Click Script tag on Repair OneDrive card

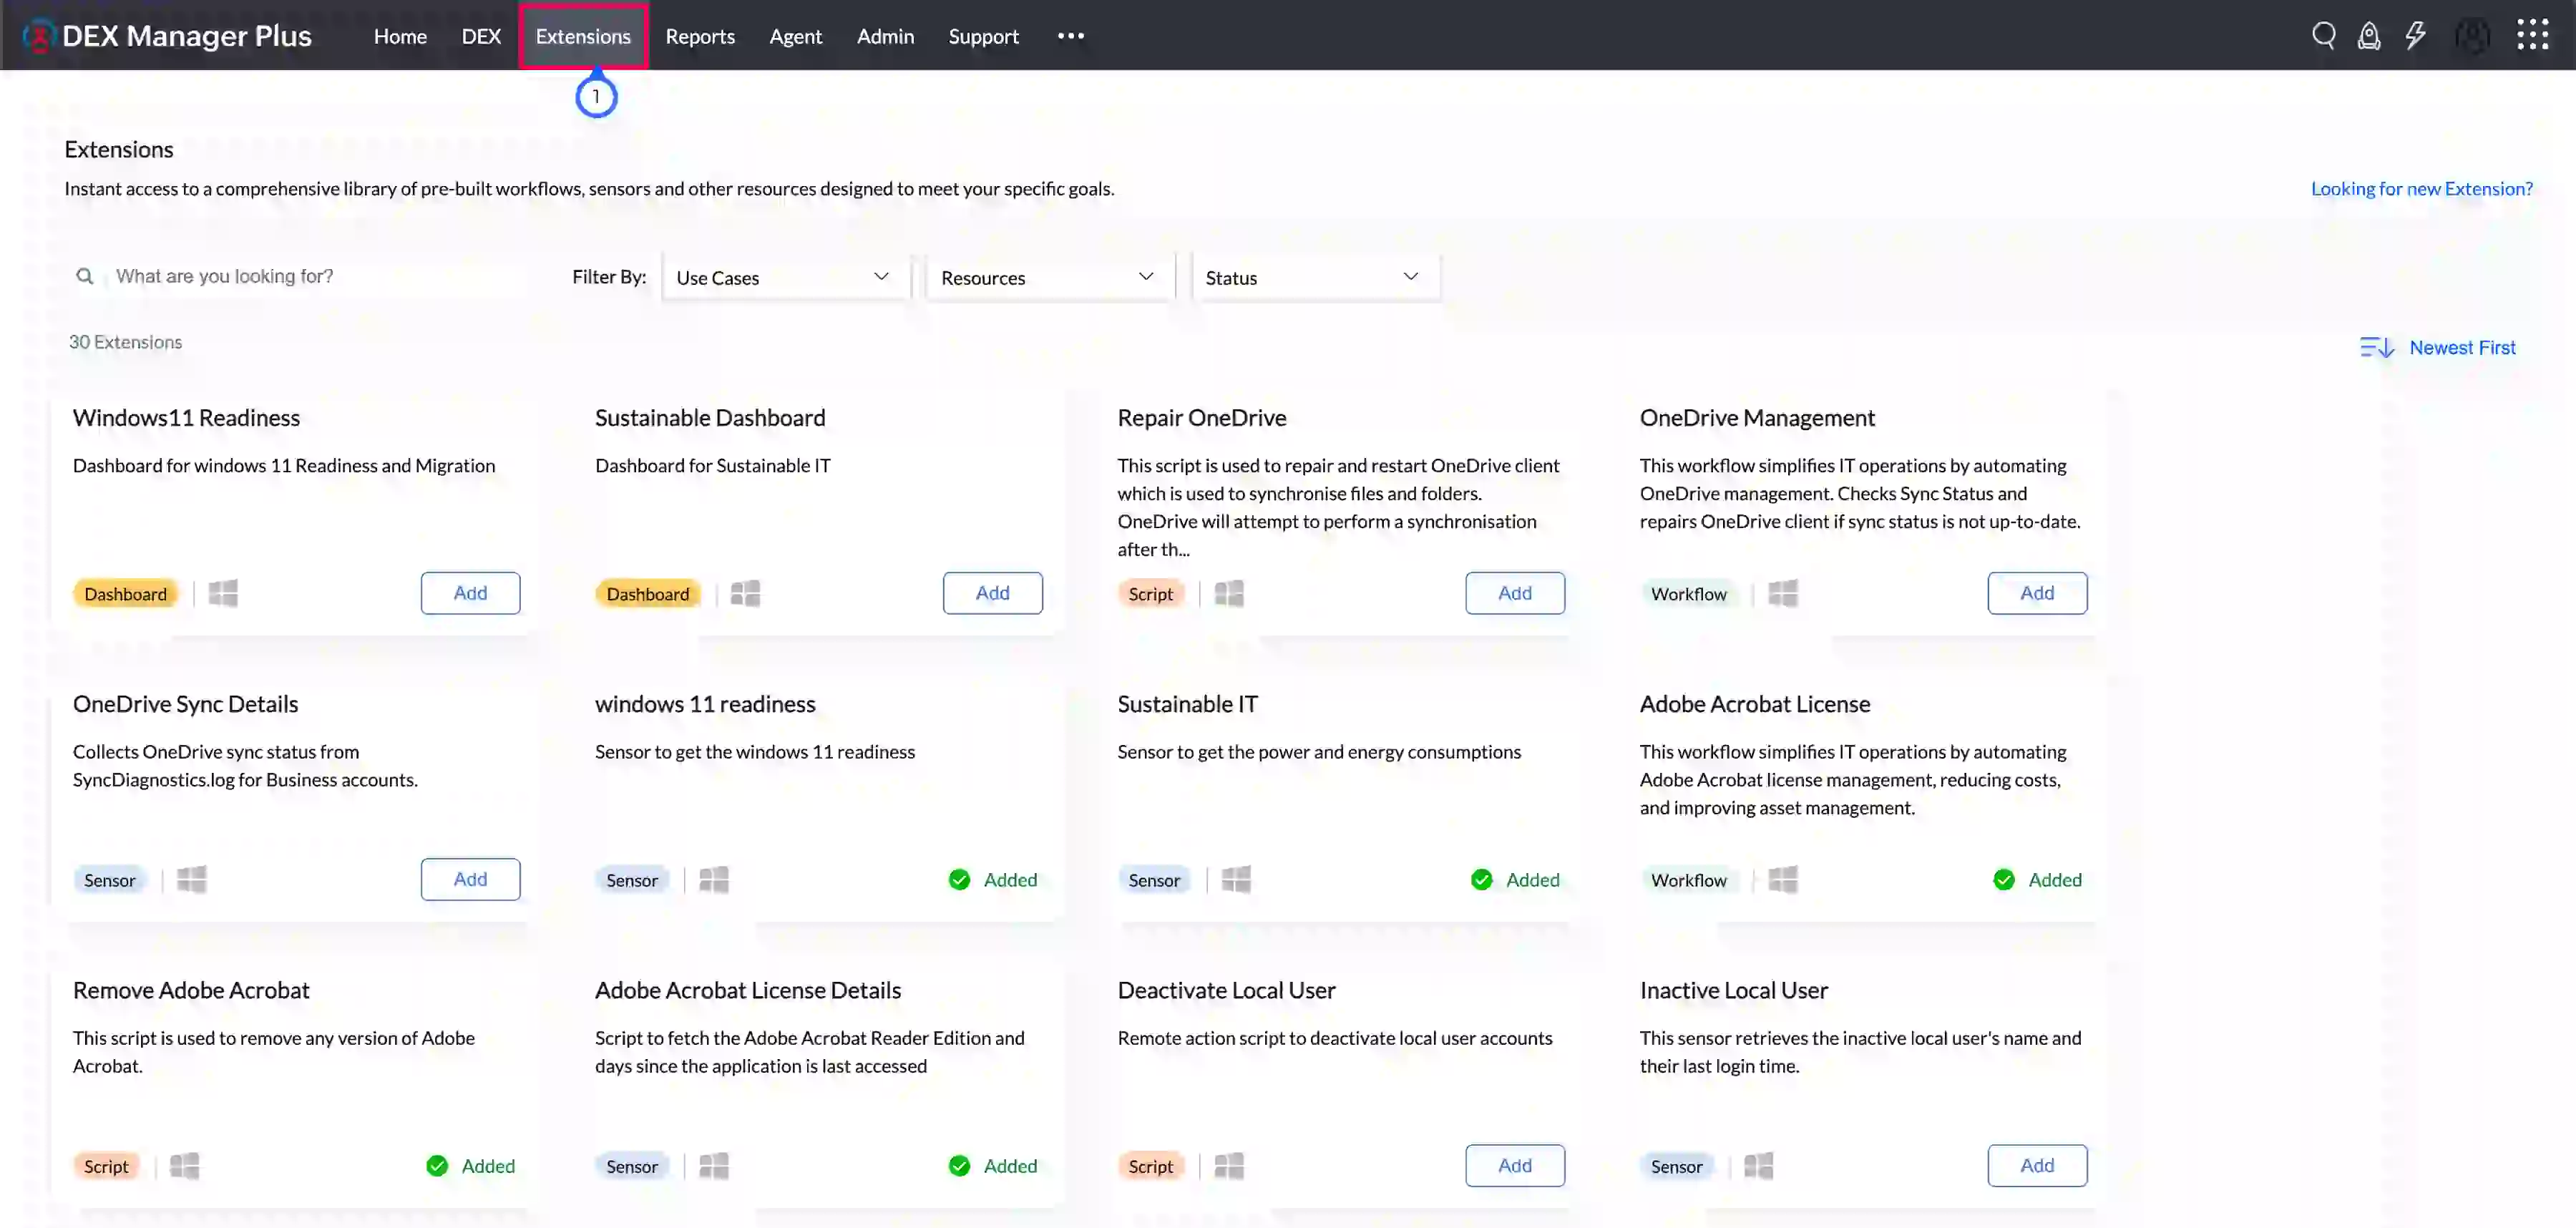1150,594
